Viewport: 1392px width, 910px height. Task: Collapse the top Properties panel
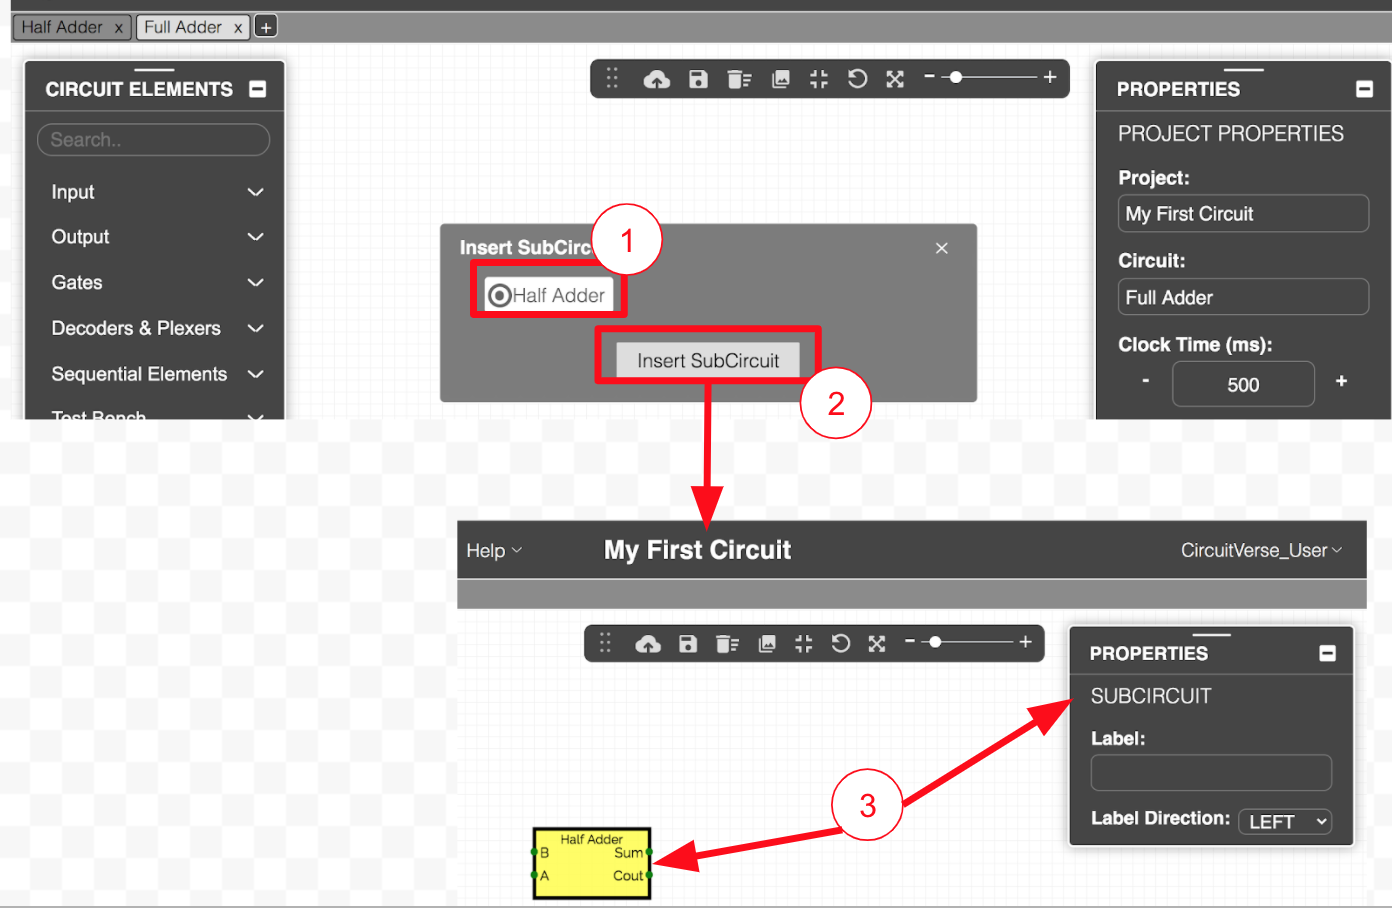point(1364,89)
